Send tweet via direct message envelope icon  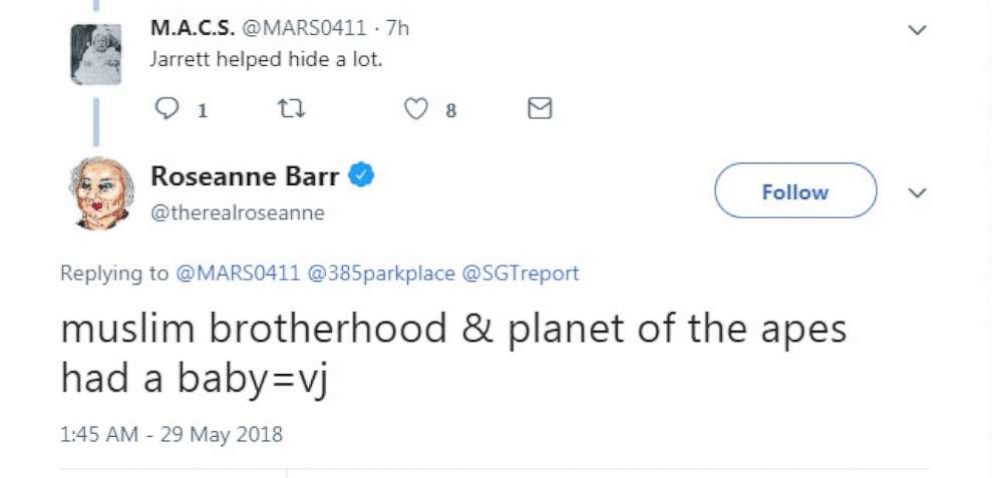pos(539,109)
